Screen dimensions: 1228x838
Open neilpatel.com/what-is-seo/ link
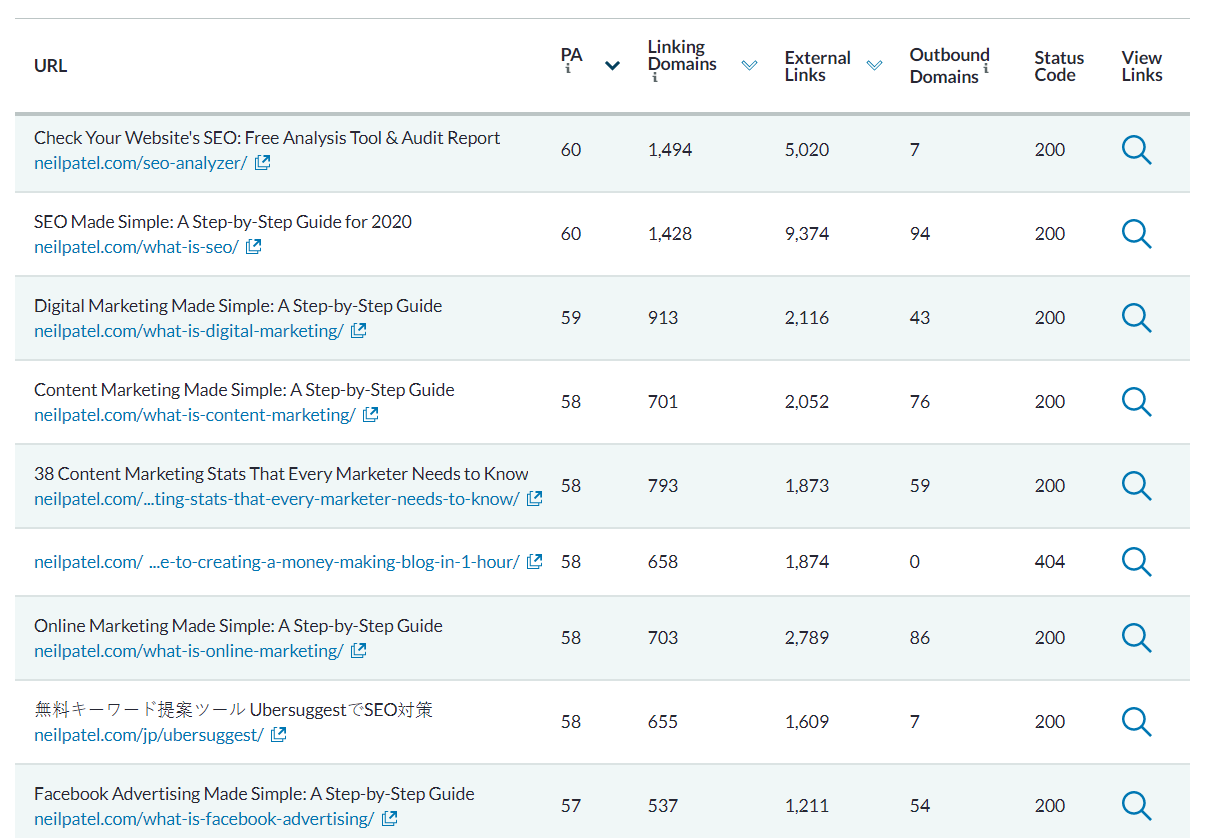[136, 247]
